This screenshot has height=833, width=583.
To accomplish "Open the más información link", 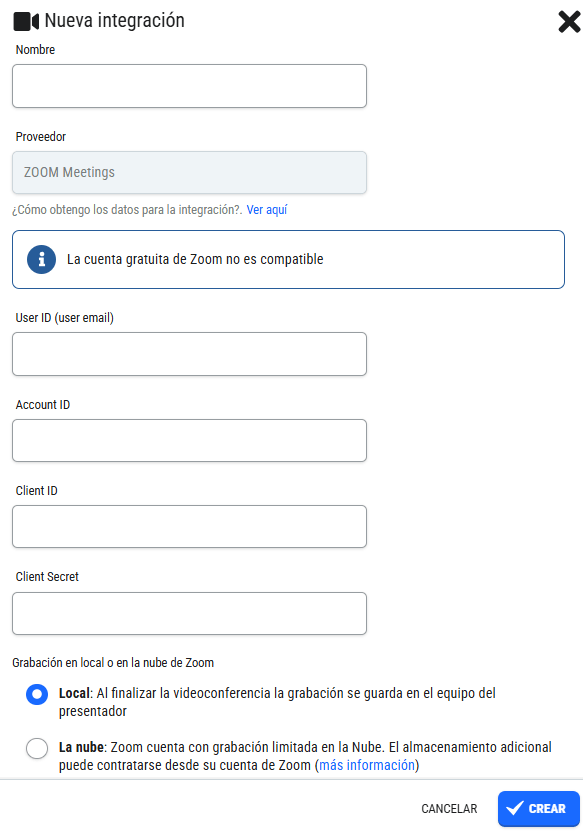I will coord(367,765).
